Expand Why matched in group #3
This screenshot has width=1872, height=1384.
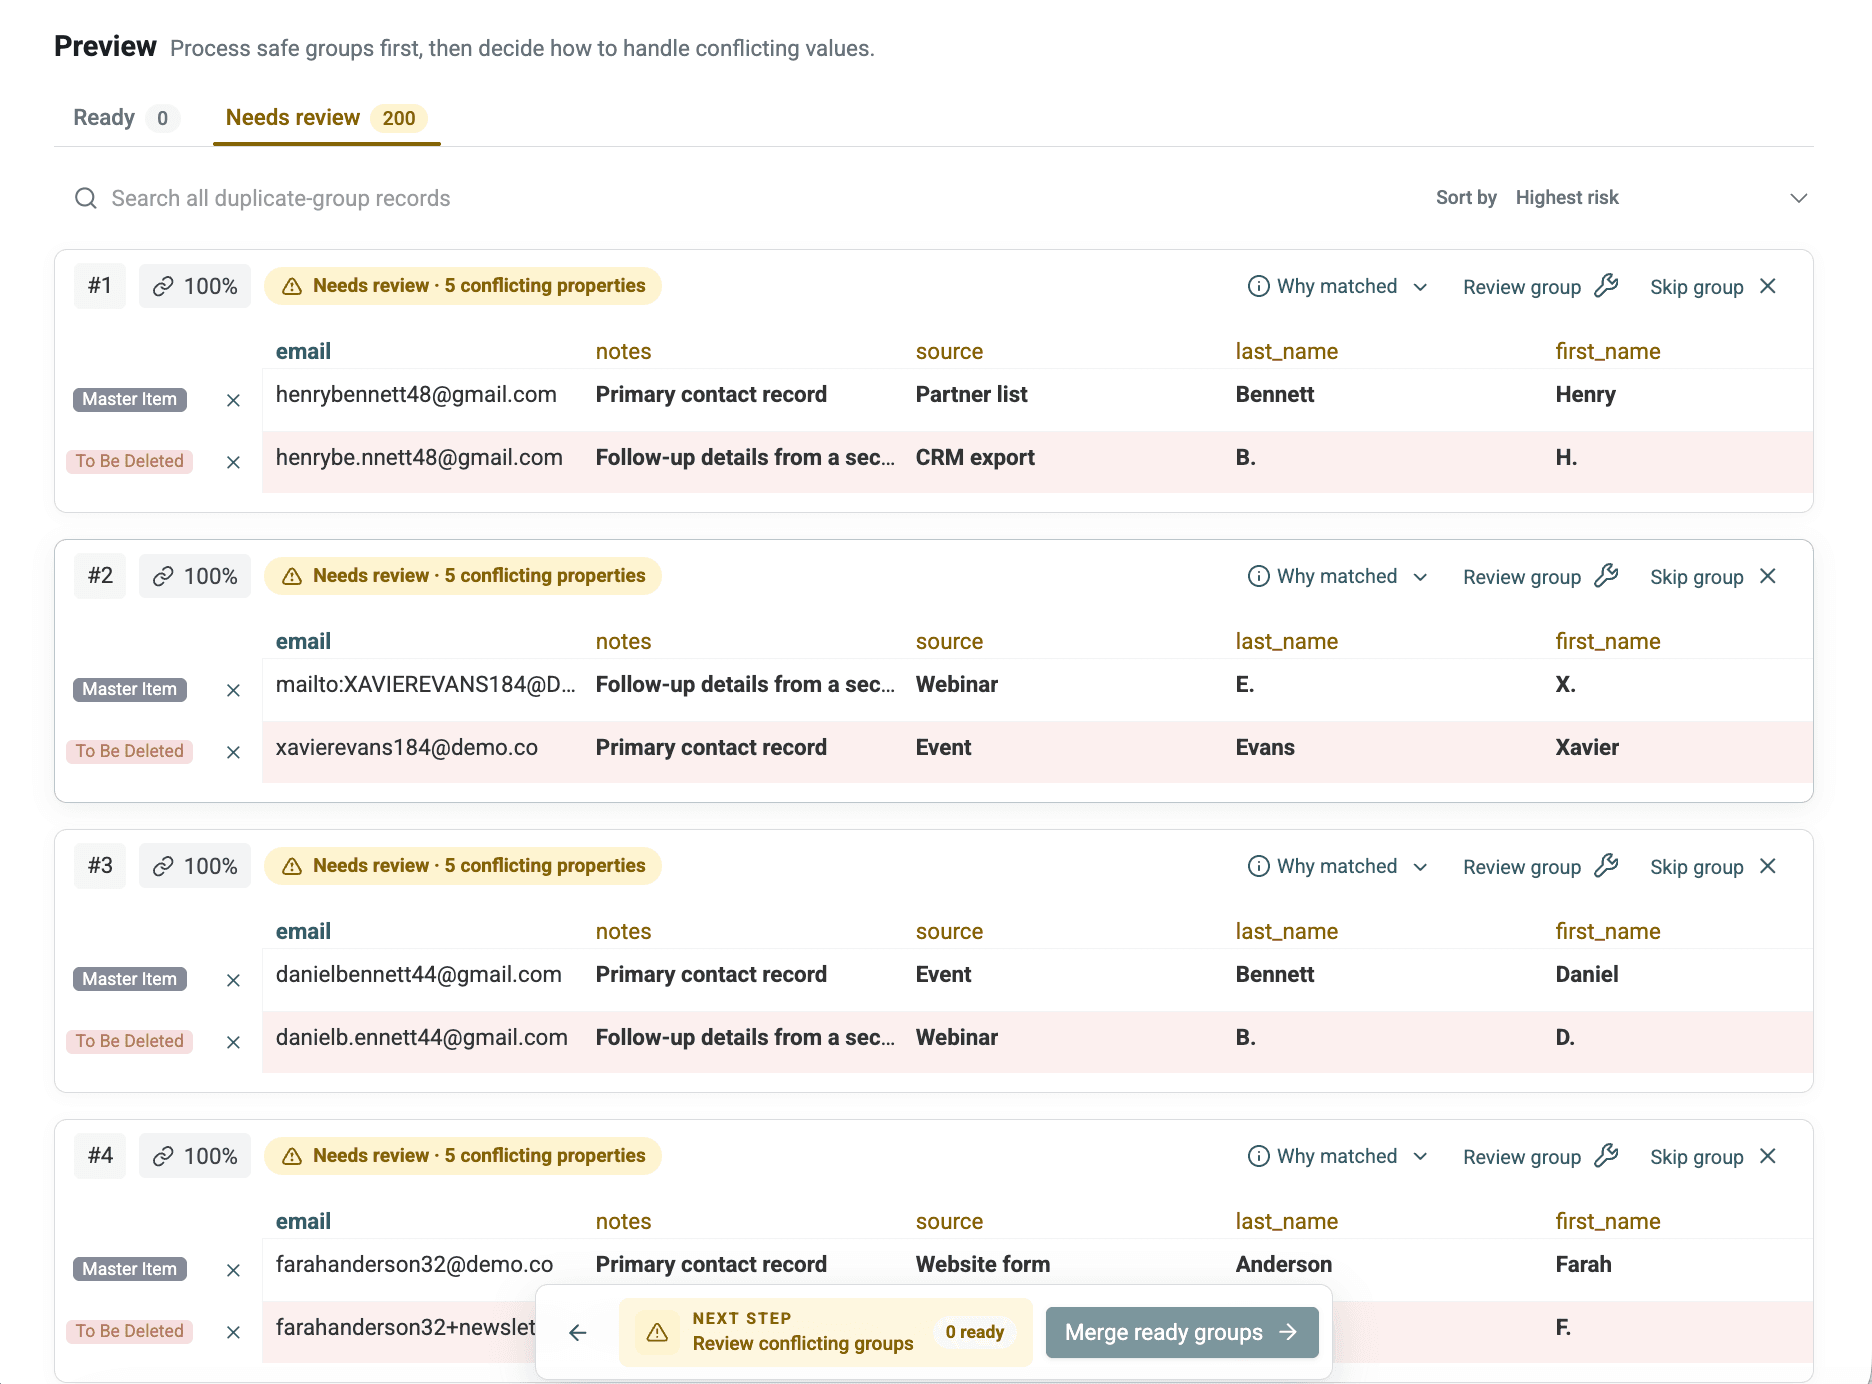1337,866
